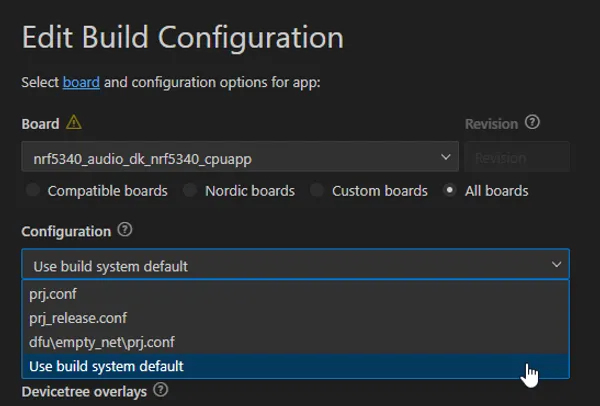Select Use build system default option
This screenshot has width=600, height=406.
click(107, 366)
